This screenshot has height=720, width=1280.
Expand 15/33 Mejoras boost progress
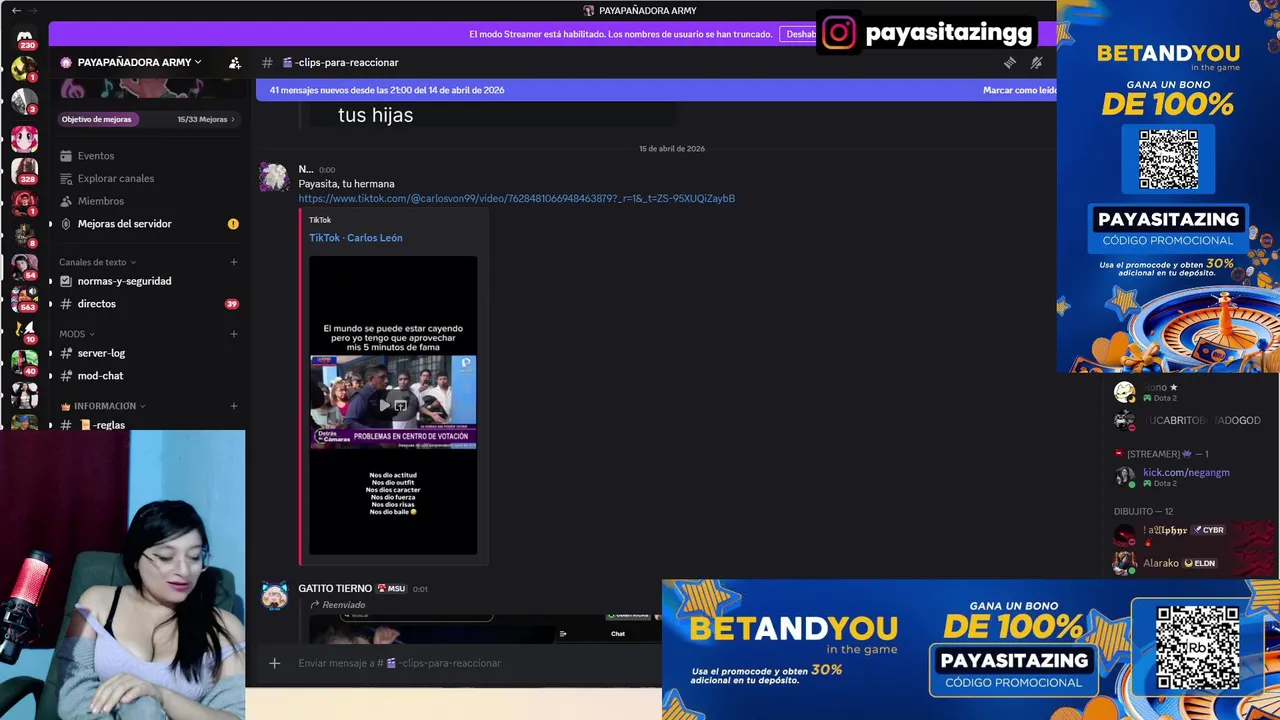pos(206,119)
